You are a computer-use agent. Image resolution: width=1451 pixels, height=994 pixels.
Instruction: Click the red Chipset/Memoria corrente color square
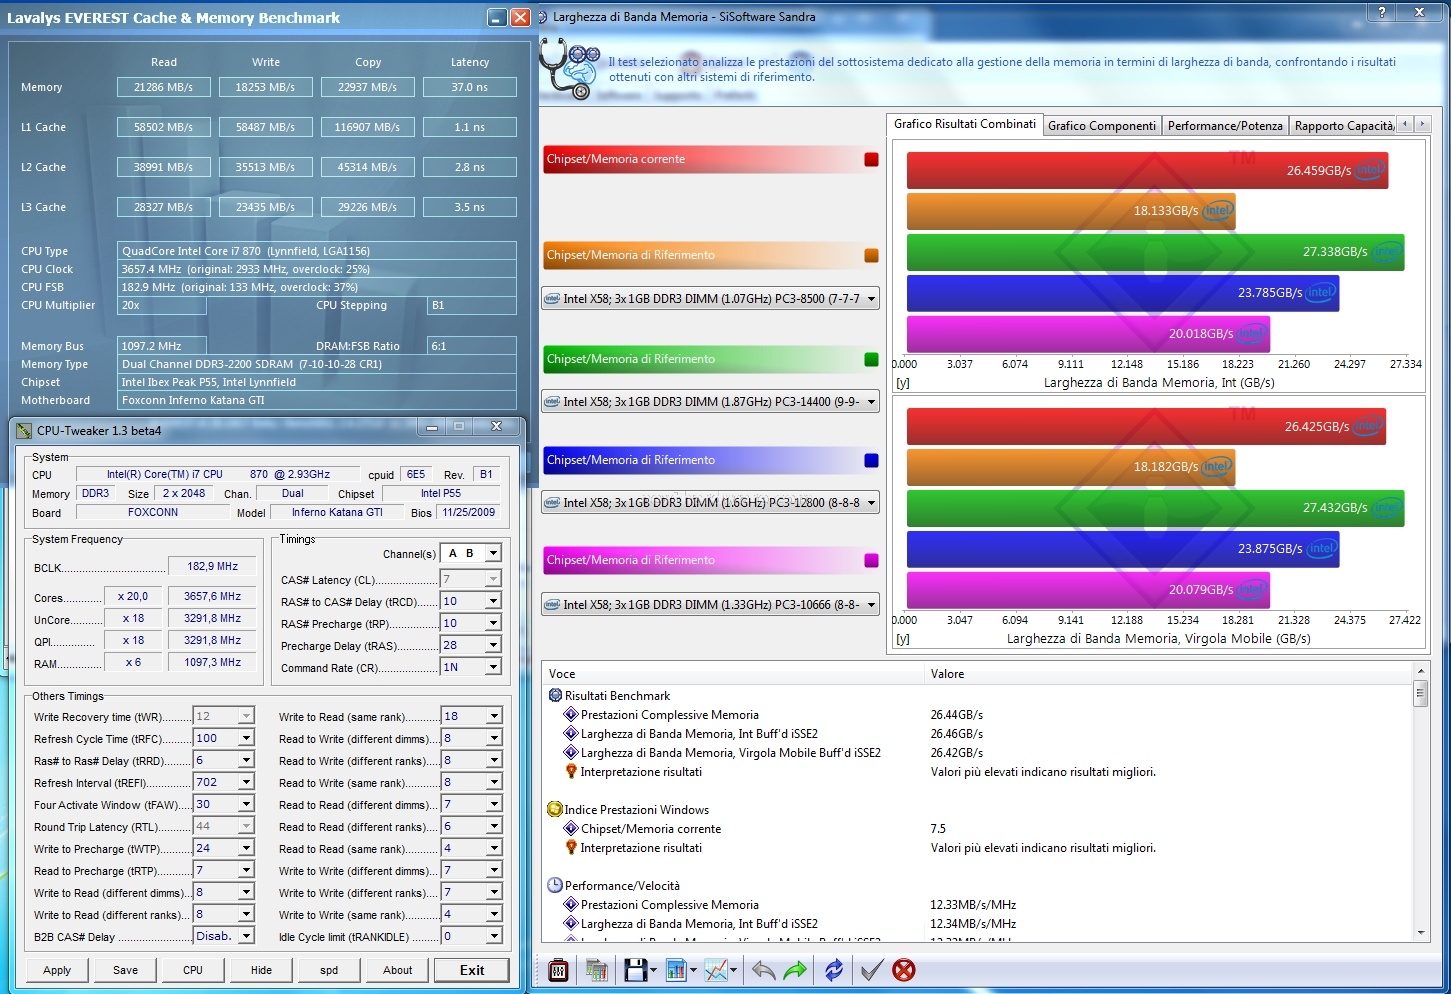[871, 159]
